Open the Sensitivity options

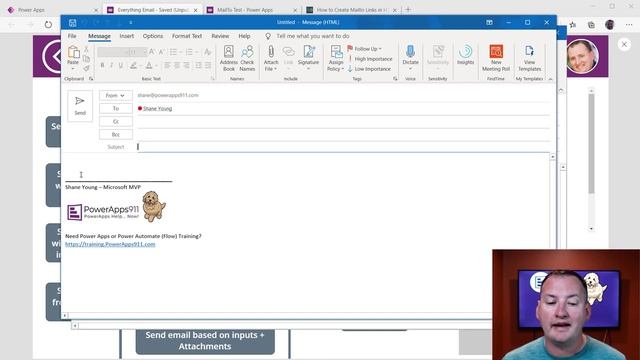click(x=438, y=56)
